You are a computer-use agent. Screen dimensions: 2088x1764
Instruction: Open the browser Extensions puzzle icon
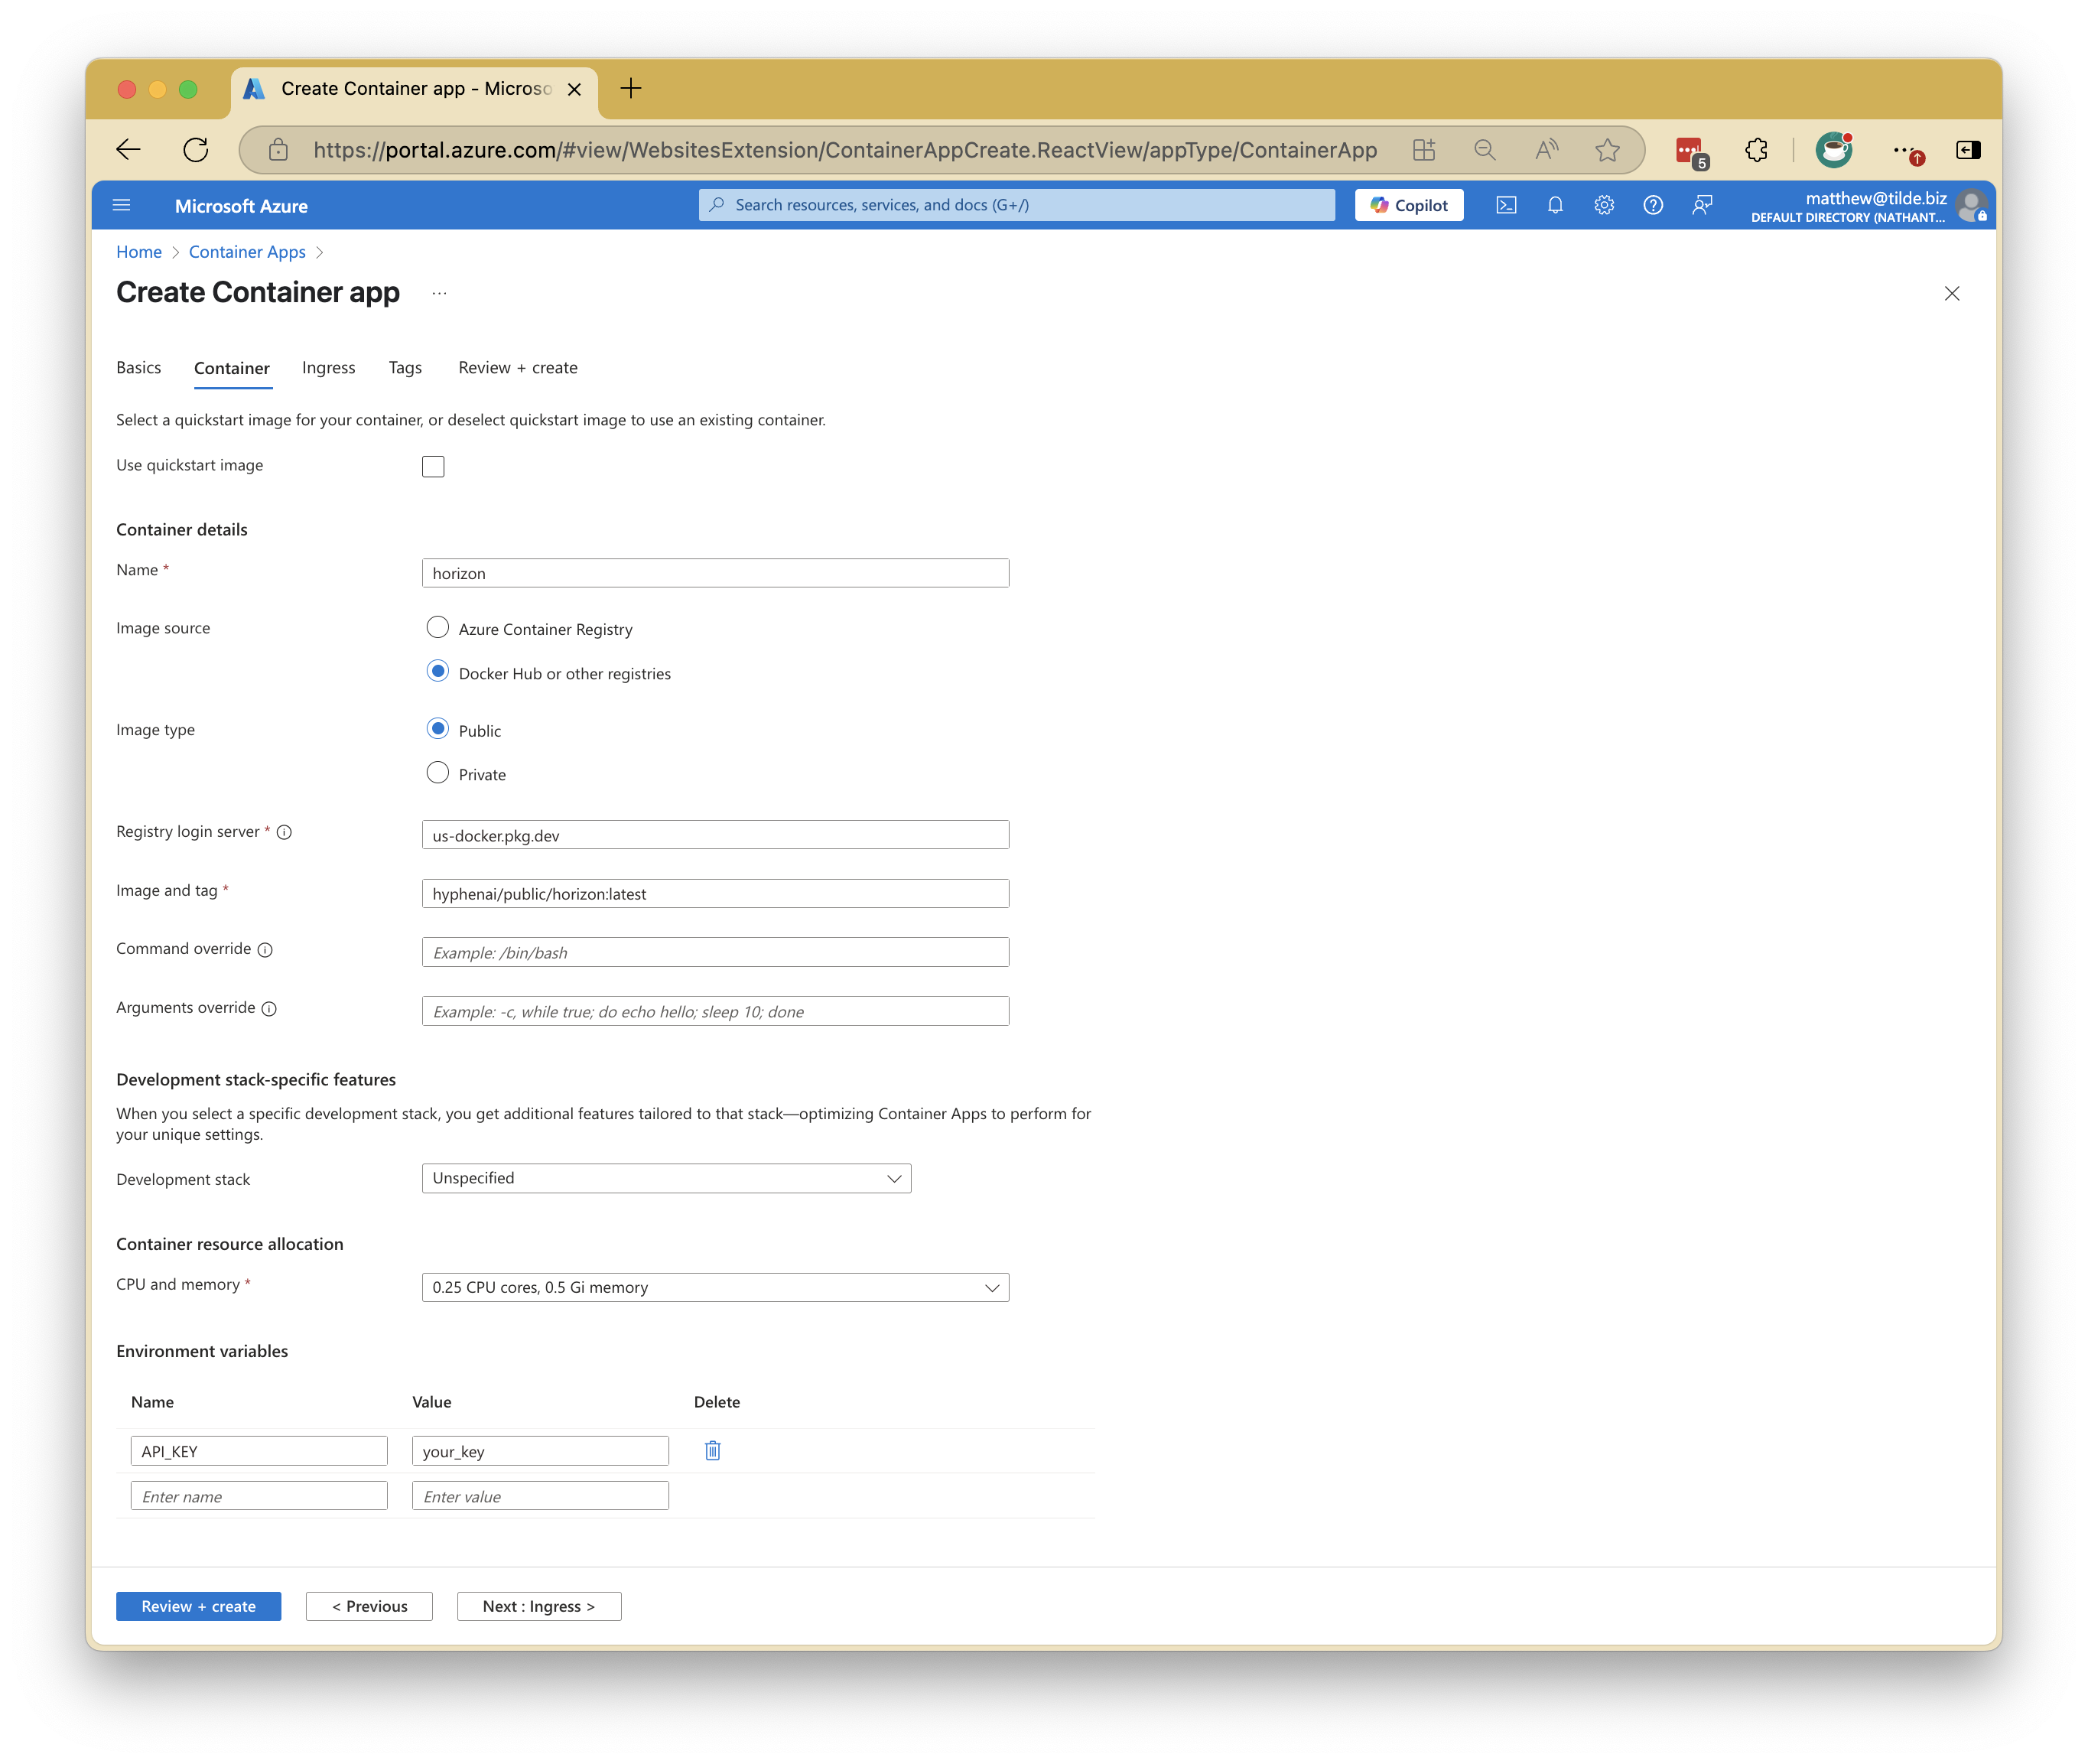coord(1756,150)
